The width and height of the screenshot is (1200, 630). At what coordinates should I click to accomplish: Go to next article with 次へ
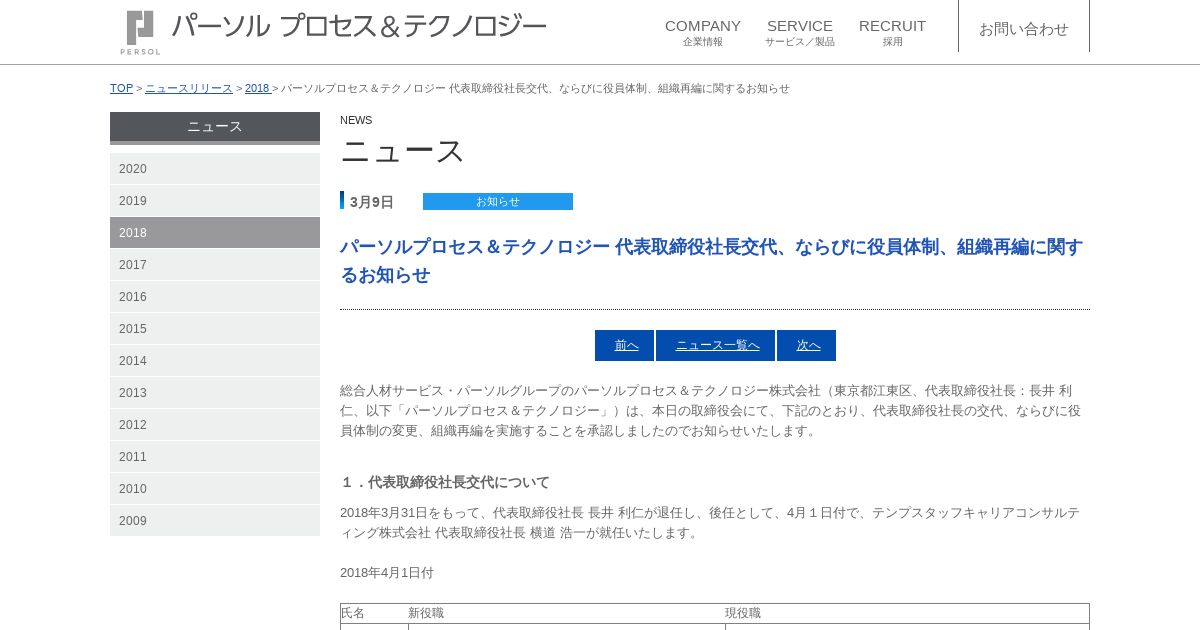(x=807, y=345)
